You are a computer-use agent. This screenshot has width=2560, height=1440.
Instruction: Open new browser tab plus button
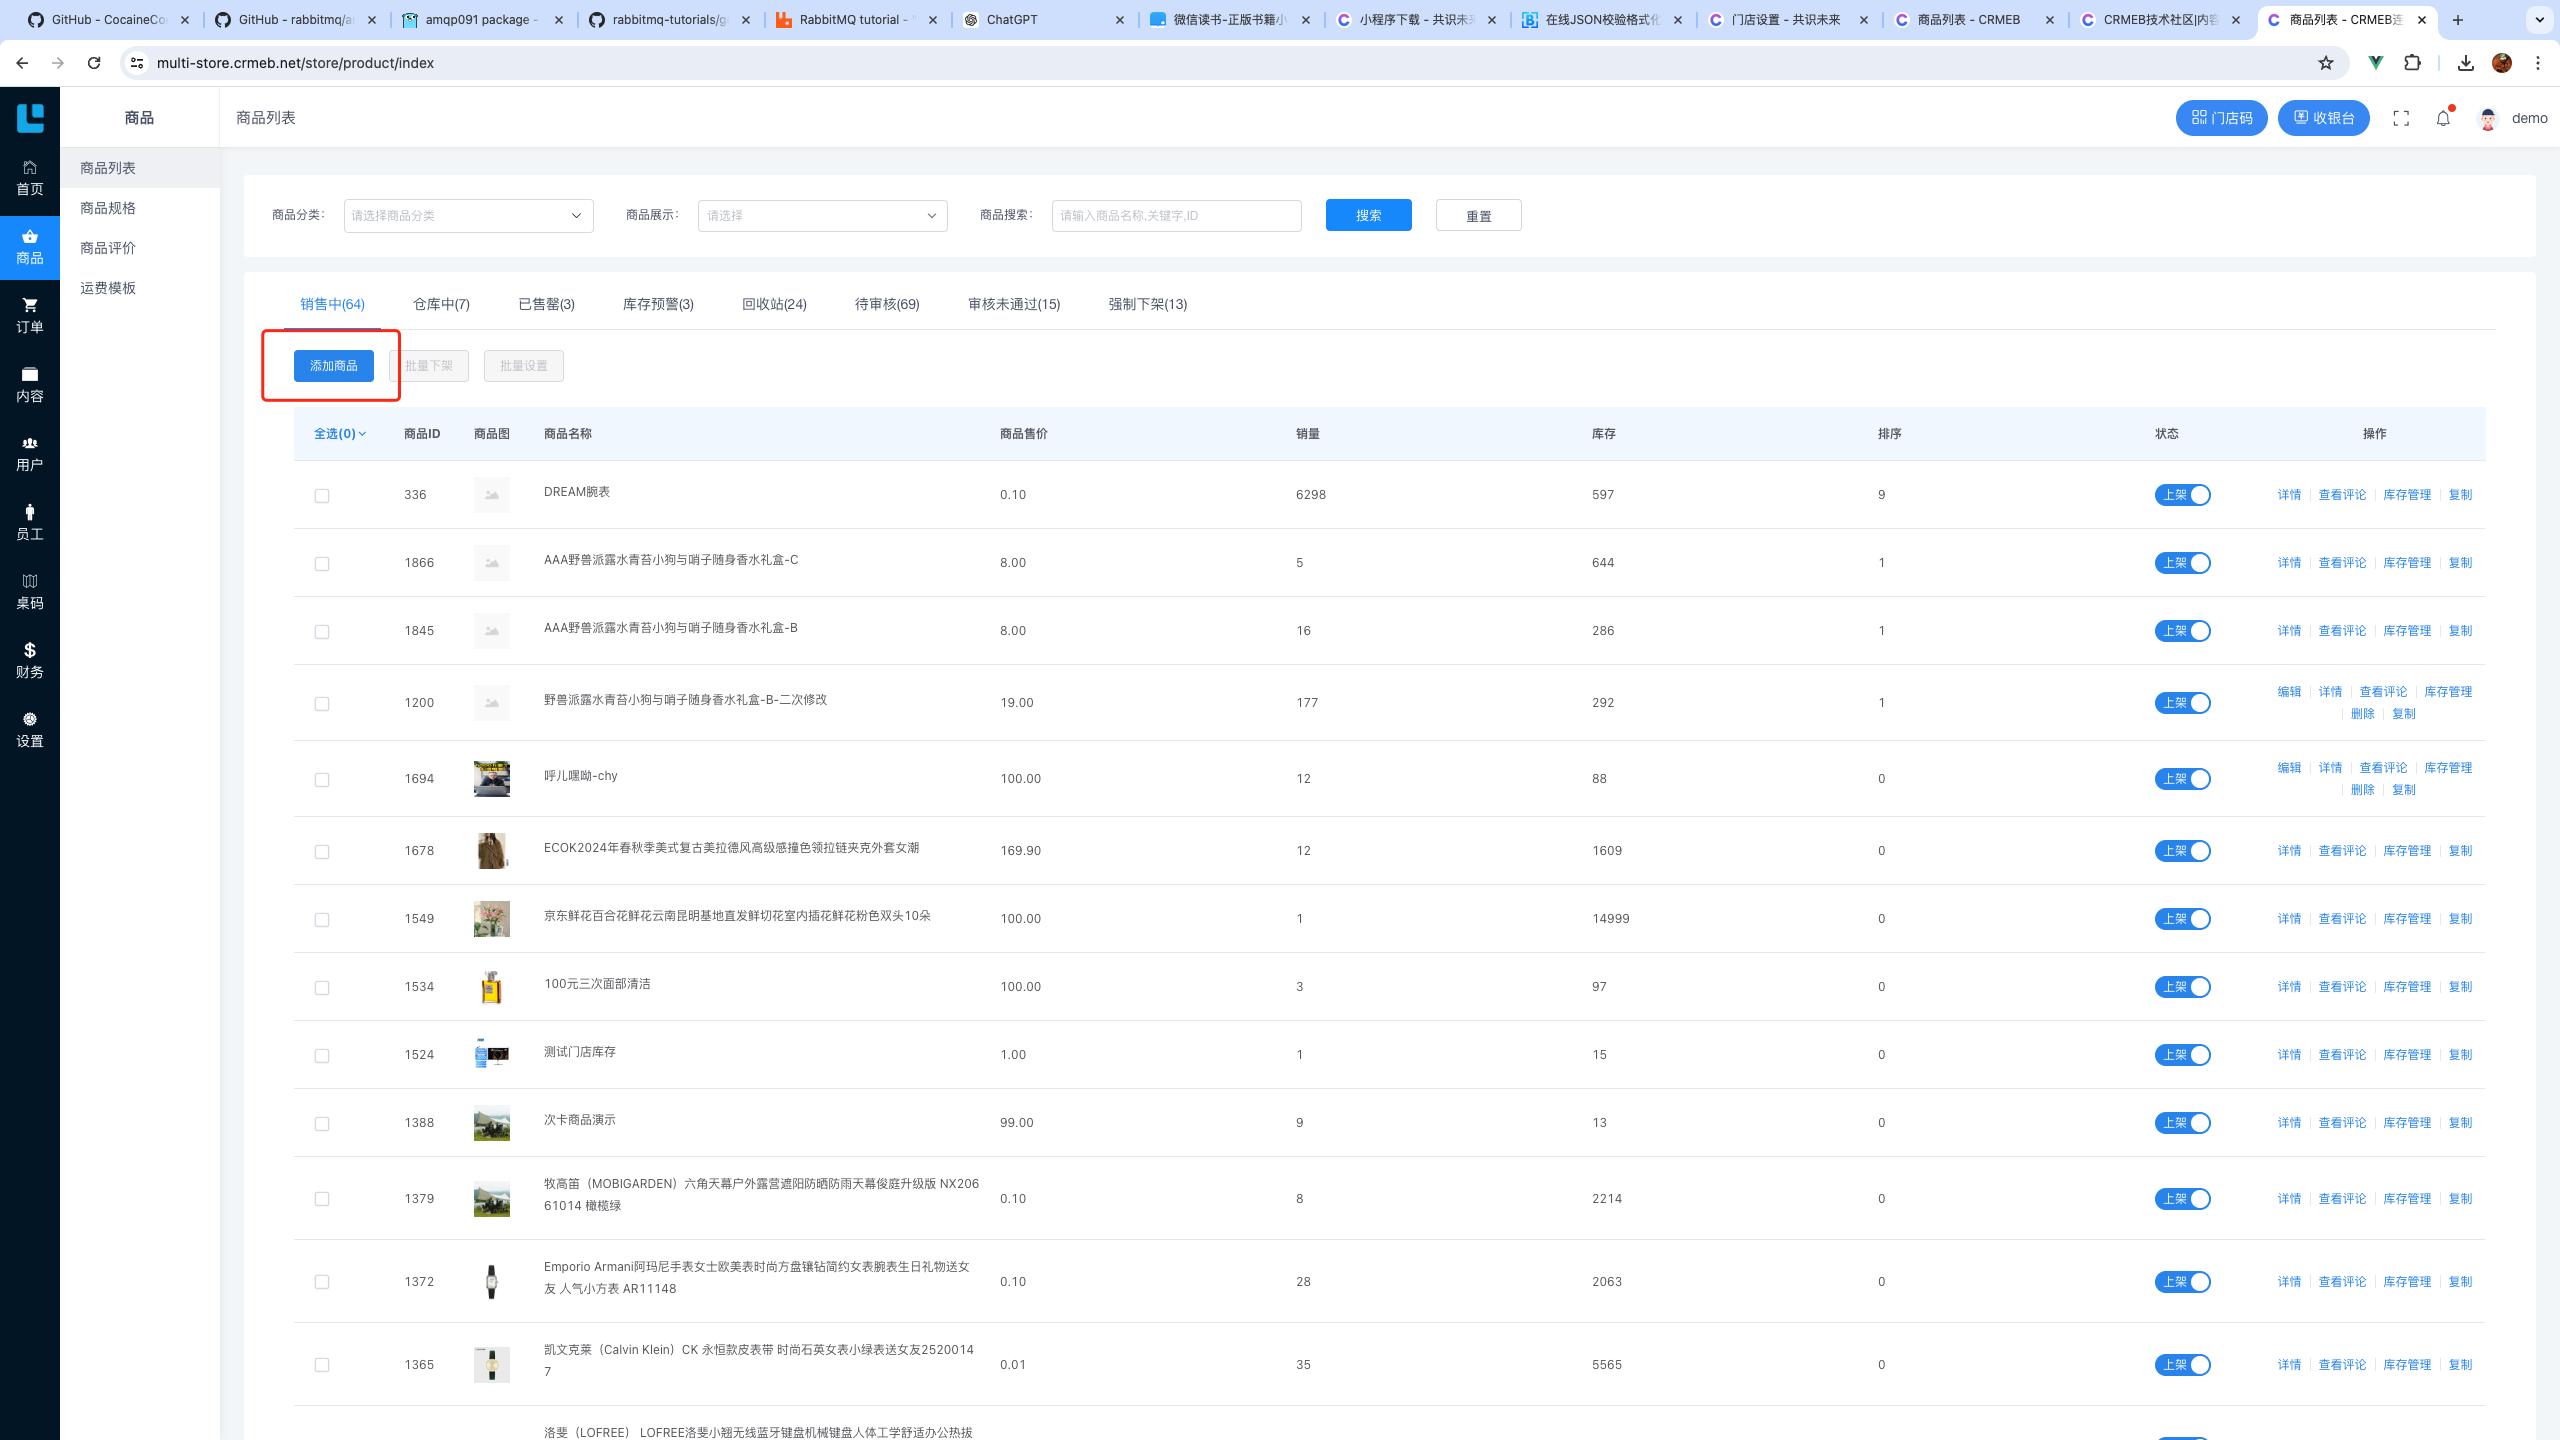pos(2458,20)
